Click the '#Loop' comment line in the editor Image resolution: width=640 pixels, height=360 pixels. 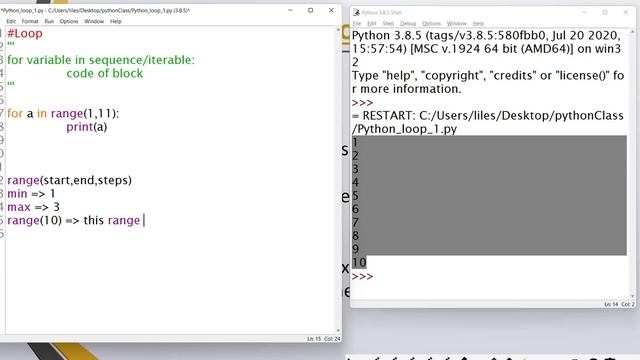[x=25, y=33]
